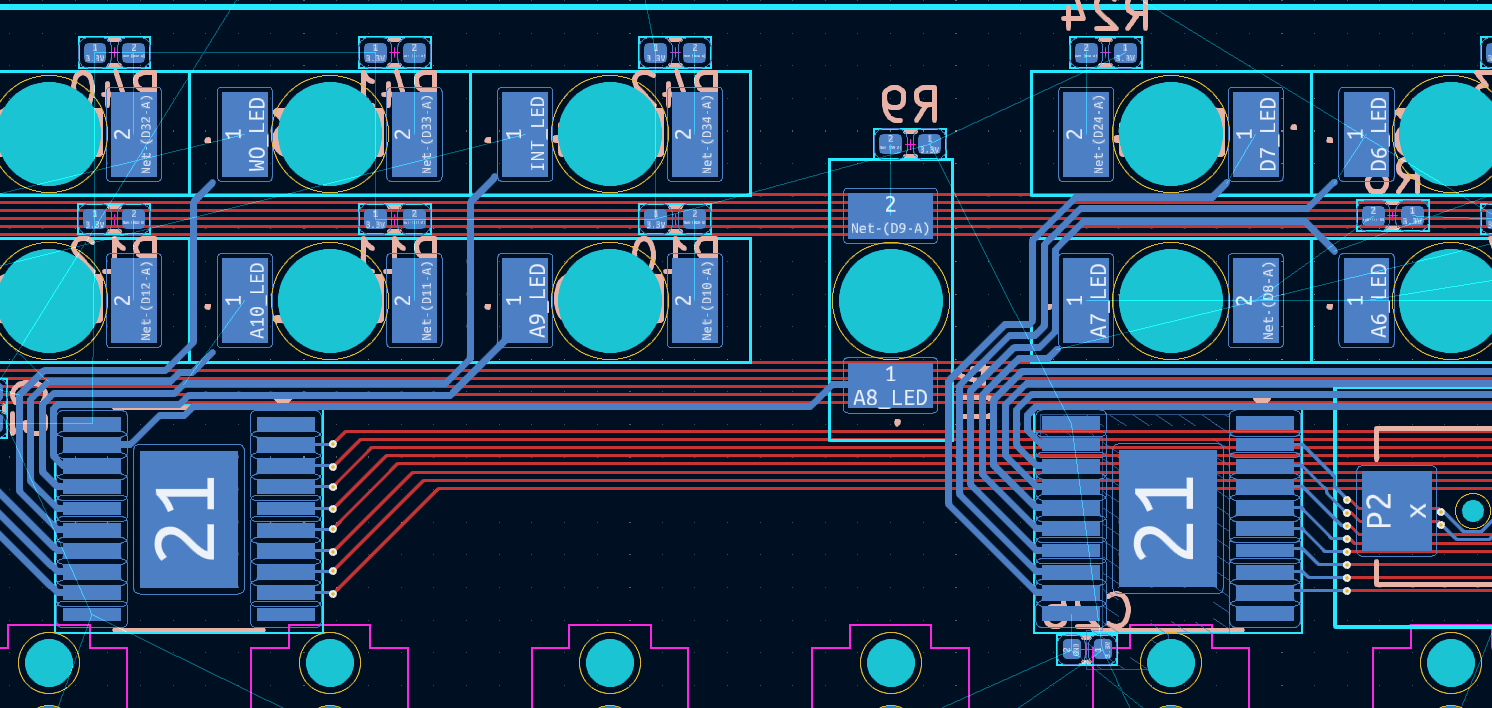Viewport: 1492px width, 708px height.
Task: Select the D7_LED pad
Action: click(x=1256, y=134)
